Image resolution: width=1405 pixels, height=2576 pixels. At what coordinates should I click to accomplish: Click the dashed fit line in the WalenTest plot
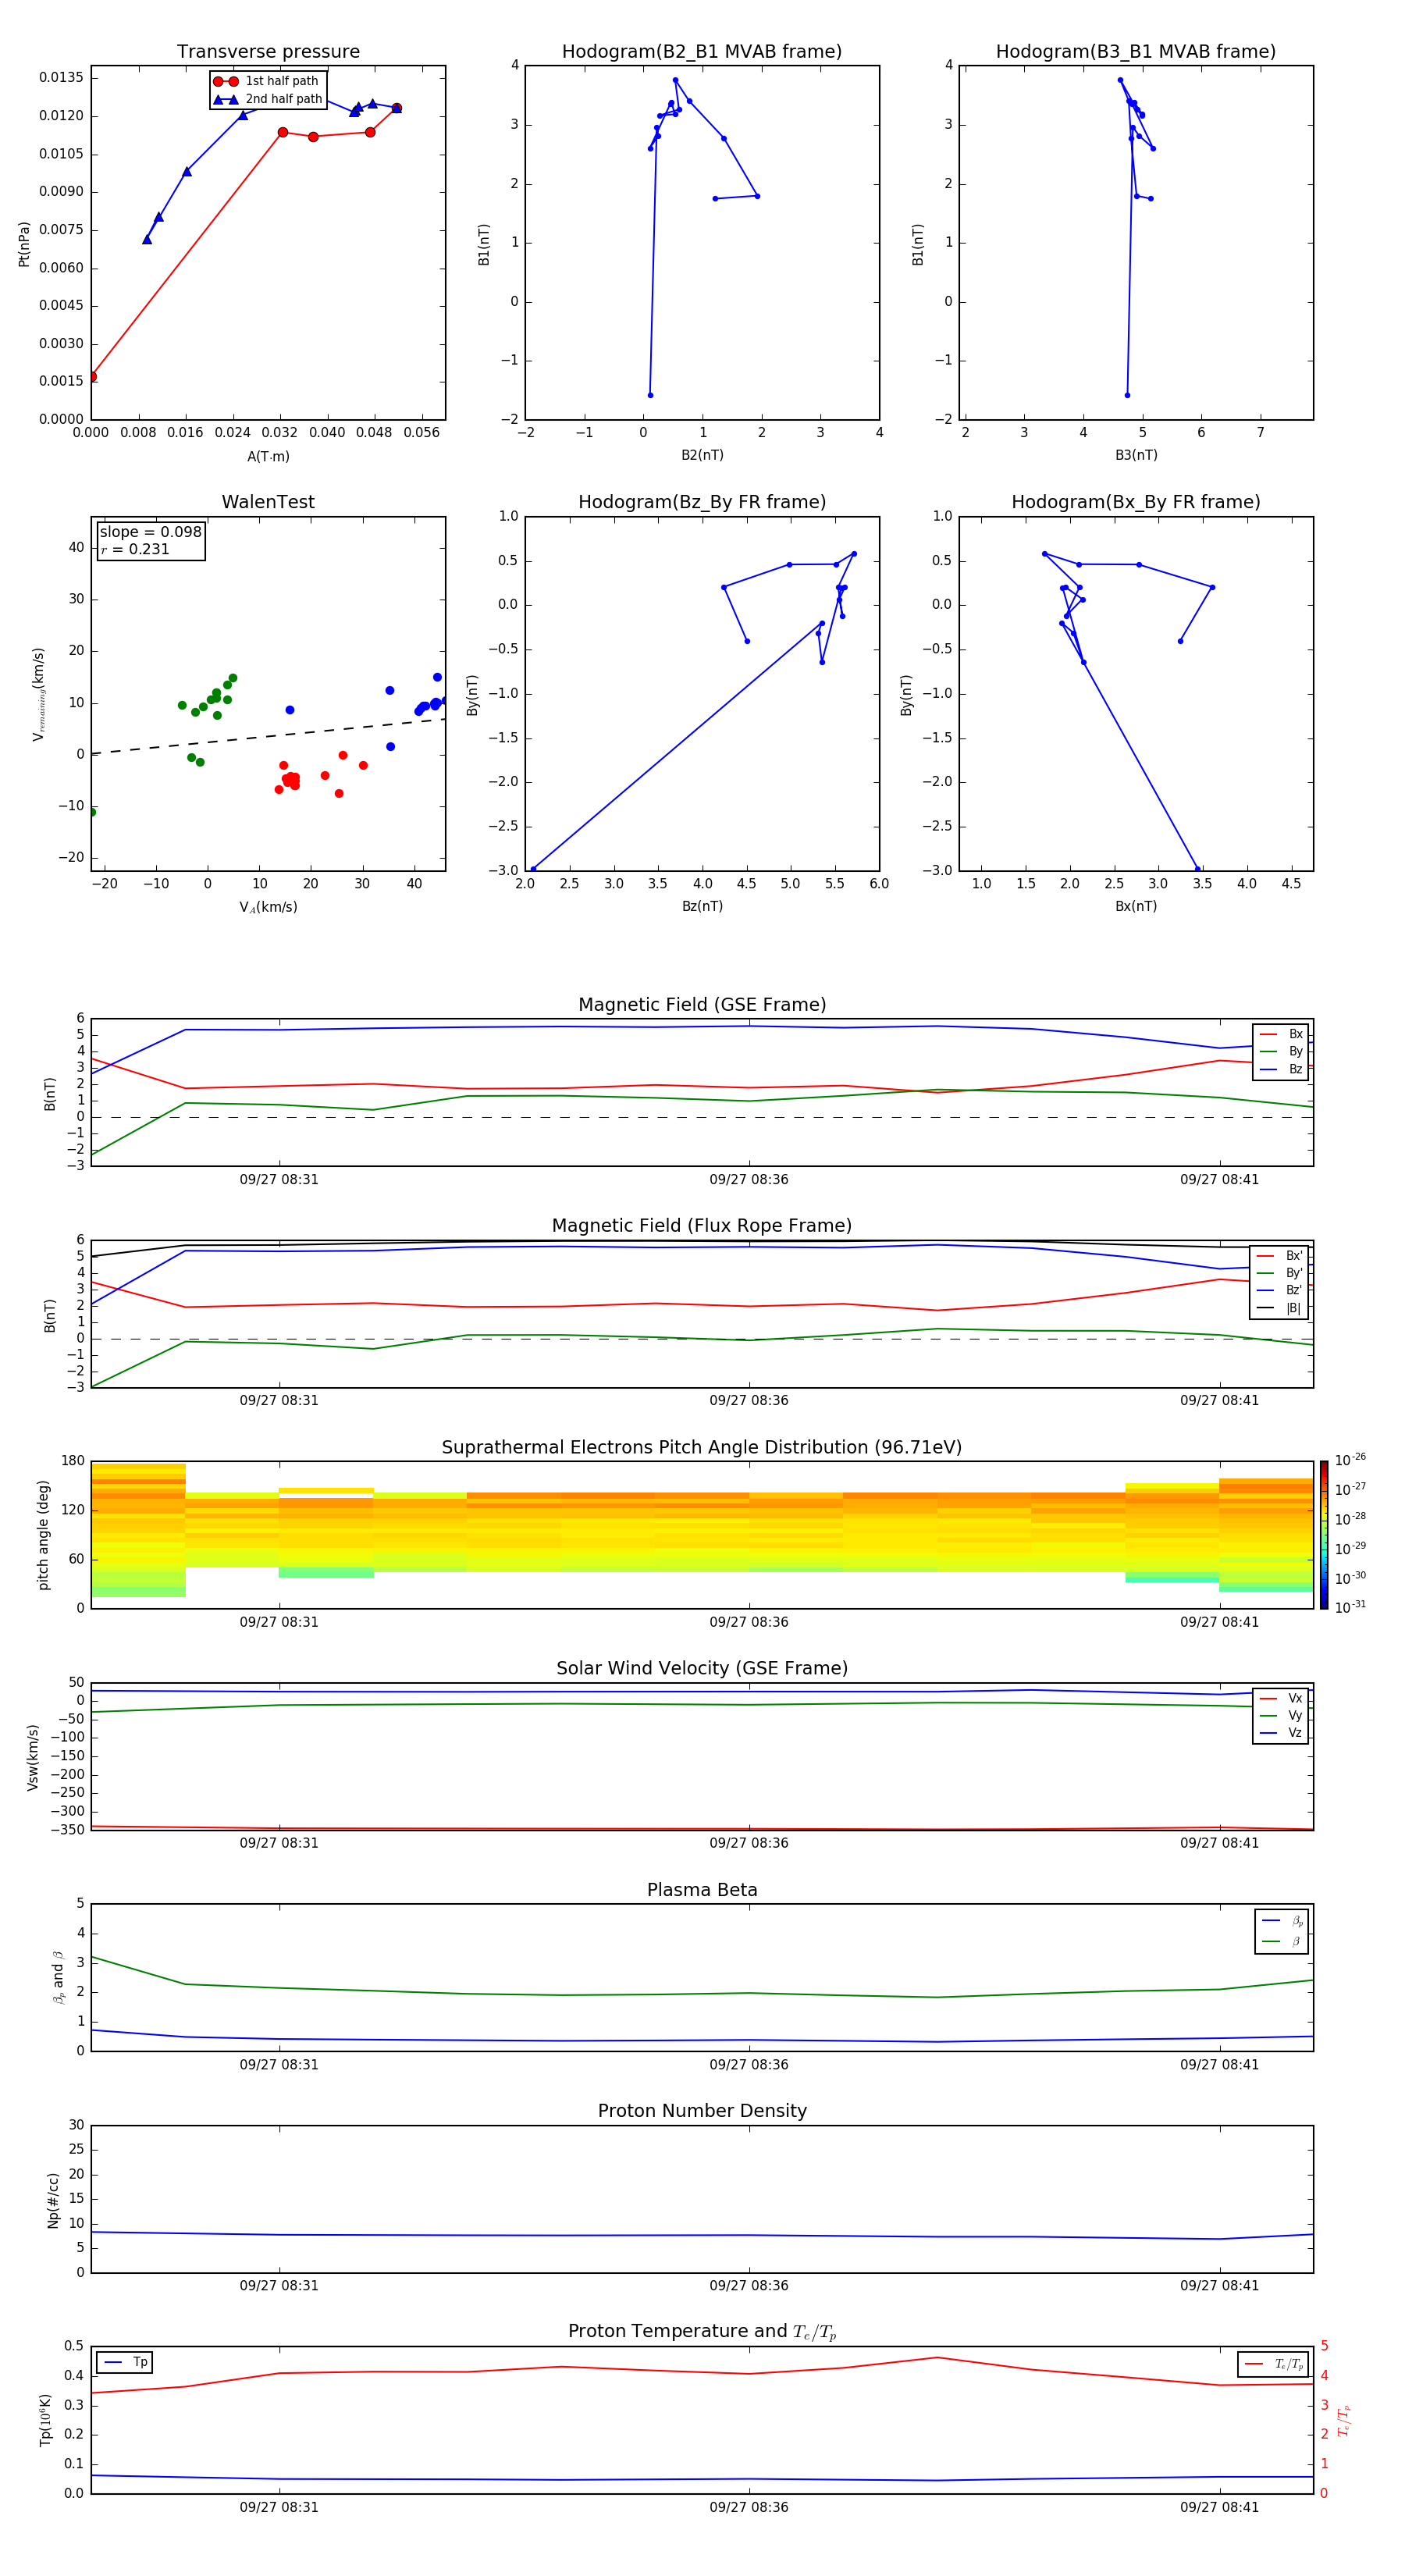[x=268, y=736]
